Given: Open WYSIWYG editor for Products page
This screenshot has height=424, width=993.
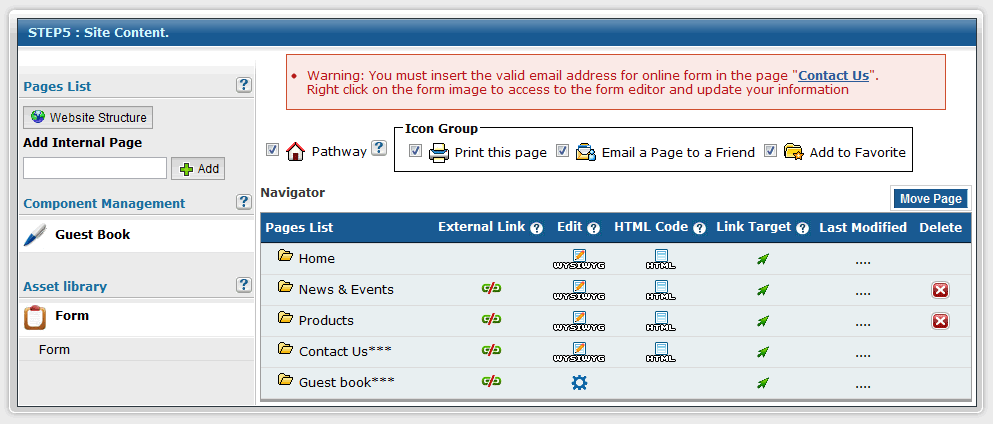Looking at the screenshot, I should pyautogui.click(x=579, y=321).
